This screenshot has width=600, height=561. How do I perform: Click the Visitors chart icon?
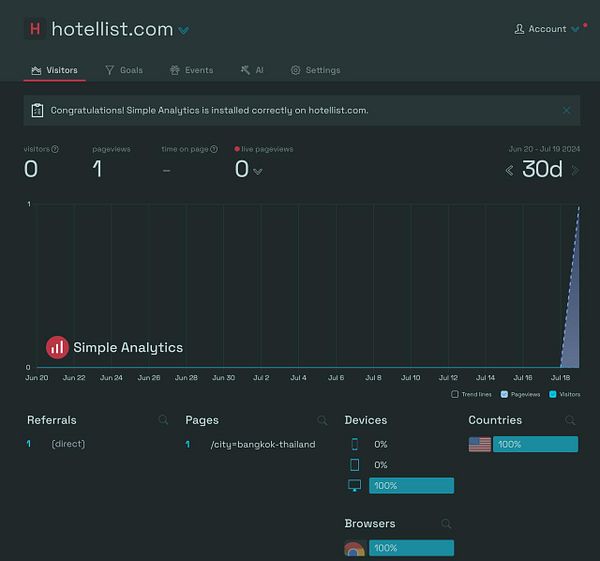pyautogui.click(x=36, y=70)
